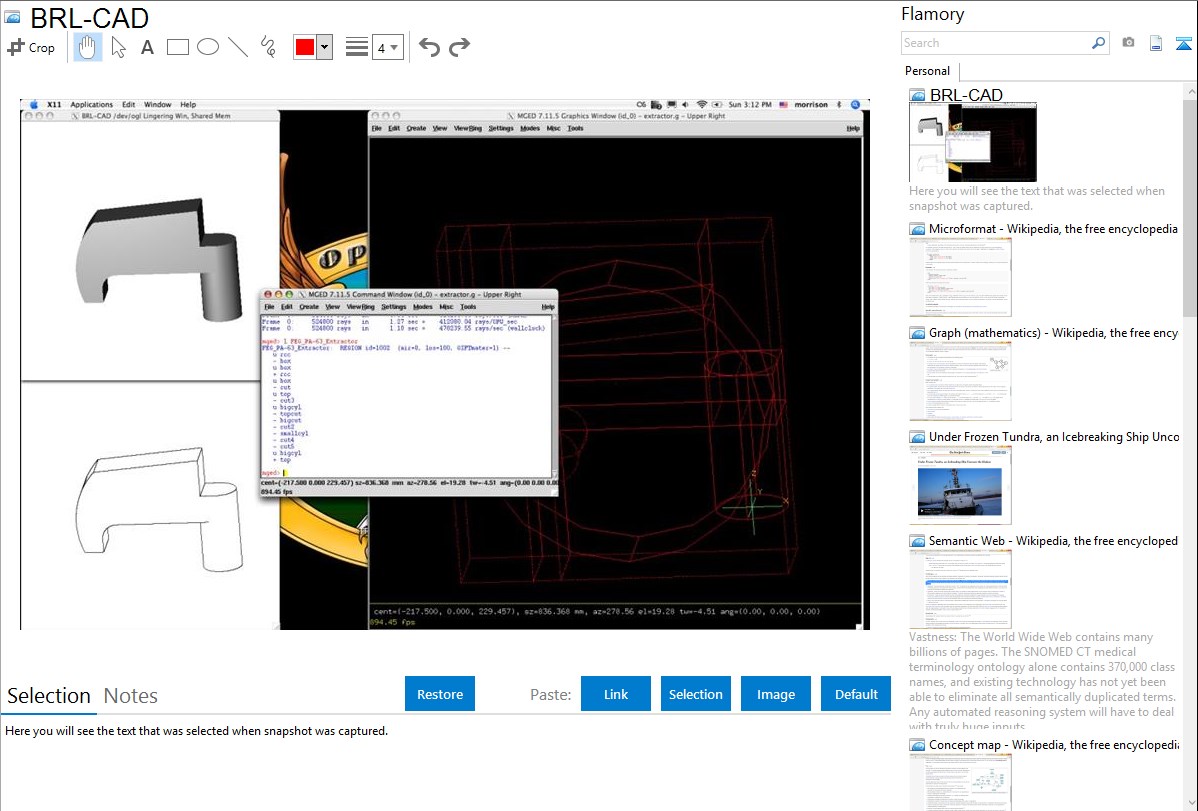The width and height of the screenshot is (1198, 811).
Task: Pick the ellipse shape tool
Action: (208, 47)
